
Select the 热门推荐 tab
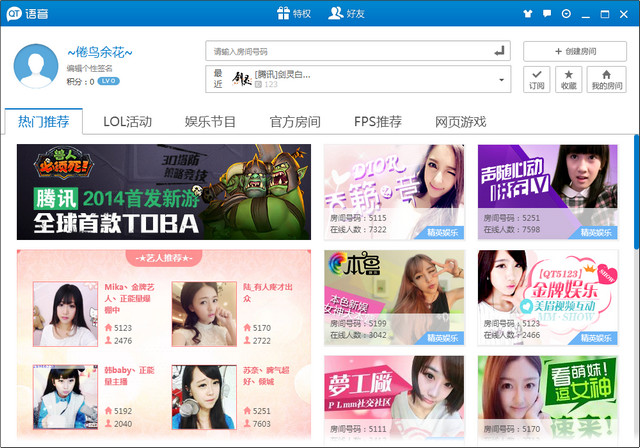tap(44, 122)
